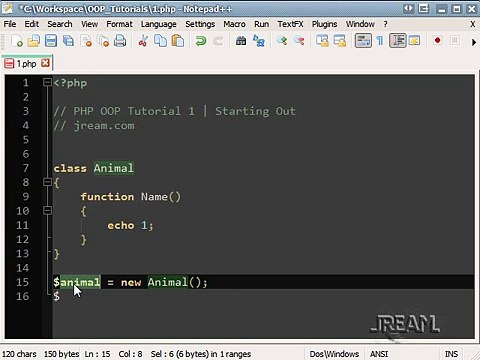Click 'INS' mode in status bar
This screenshot has width=480, height=360.
tap(451, 354)
